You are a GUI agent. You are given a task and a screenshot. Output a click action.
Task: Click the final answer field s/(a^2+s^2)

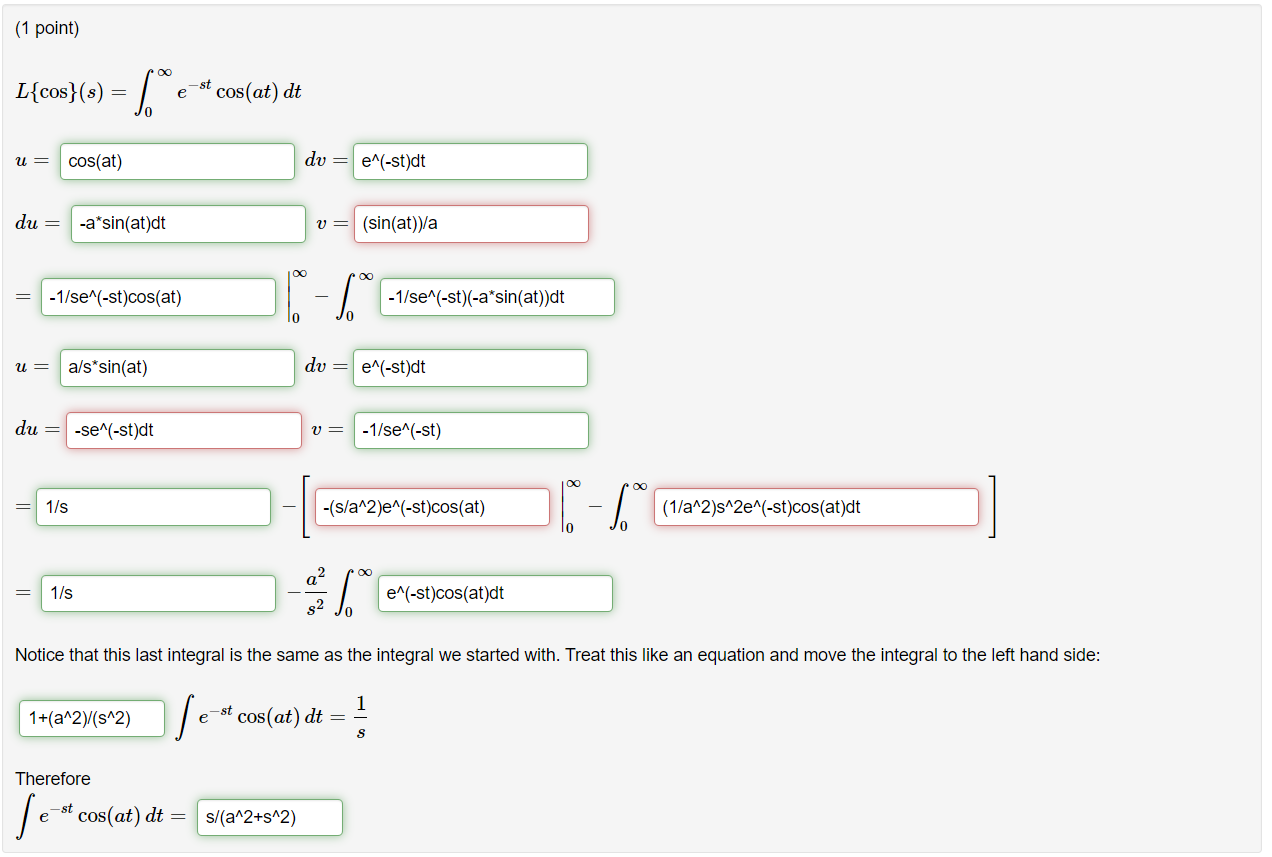269,817
